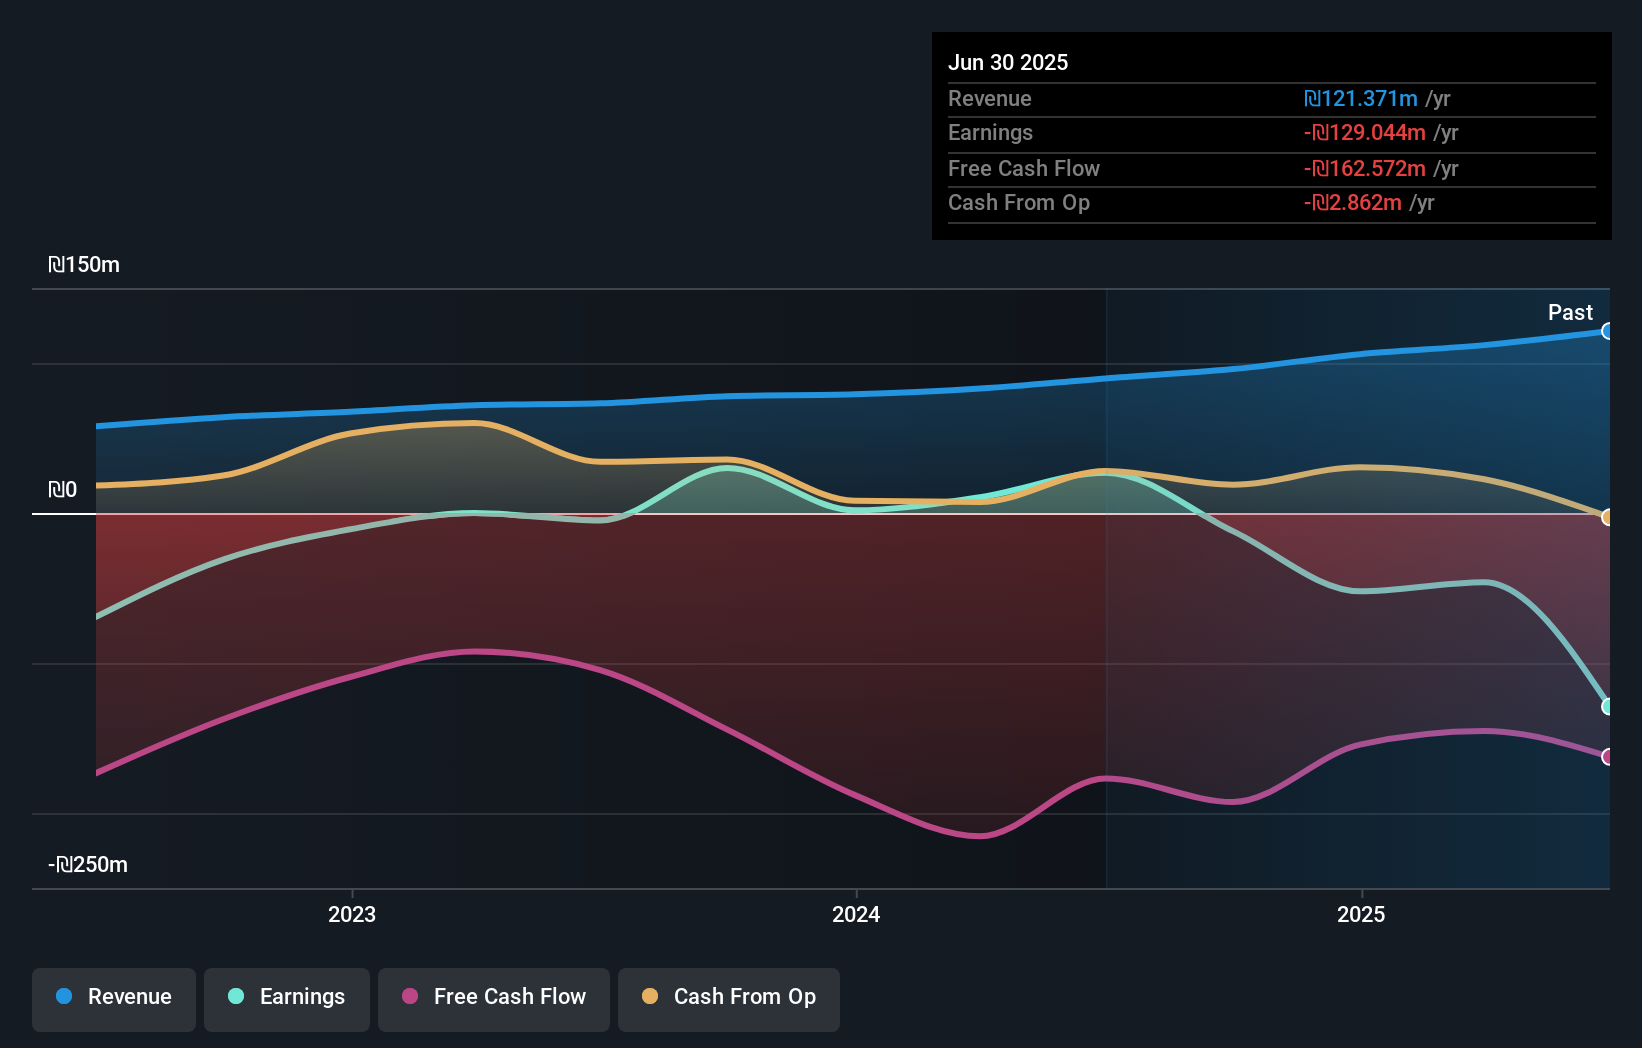
Task: Select the Revenue endpoint marker on chart
Action: point(1607,331)
